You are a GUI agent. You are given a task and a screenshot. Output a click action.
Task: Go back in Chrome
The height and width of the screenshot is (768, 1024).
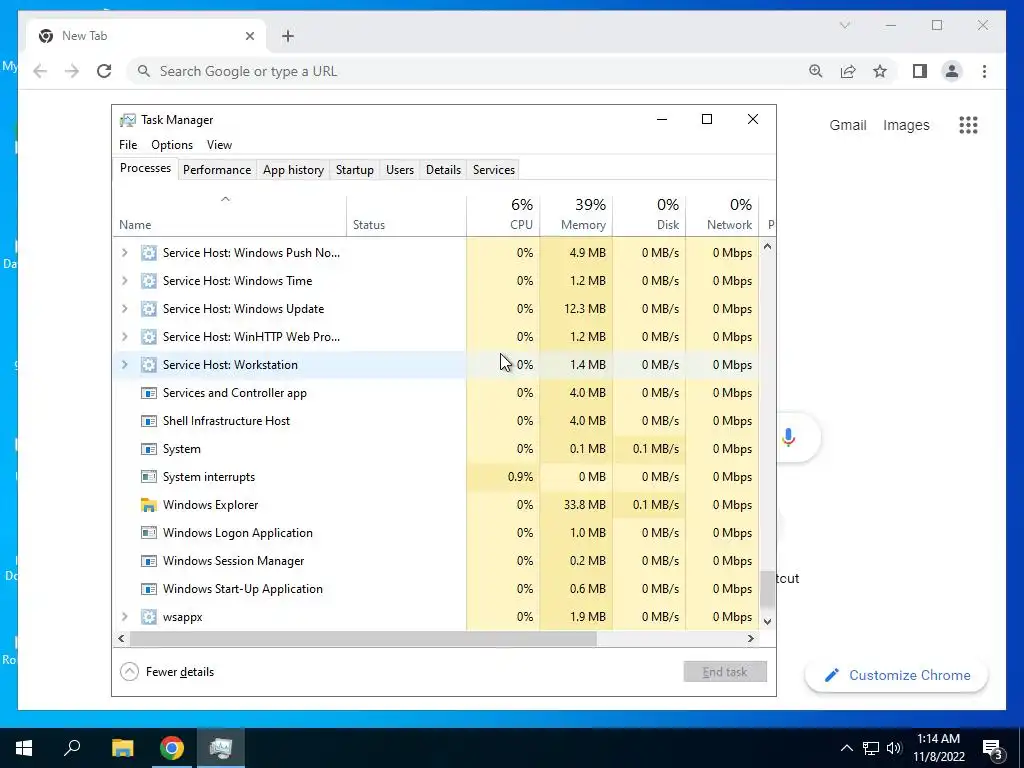(40, 71)
